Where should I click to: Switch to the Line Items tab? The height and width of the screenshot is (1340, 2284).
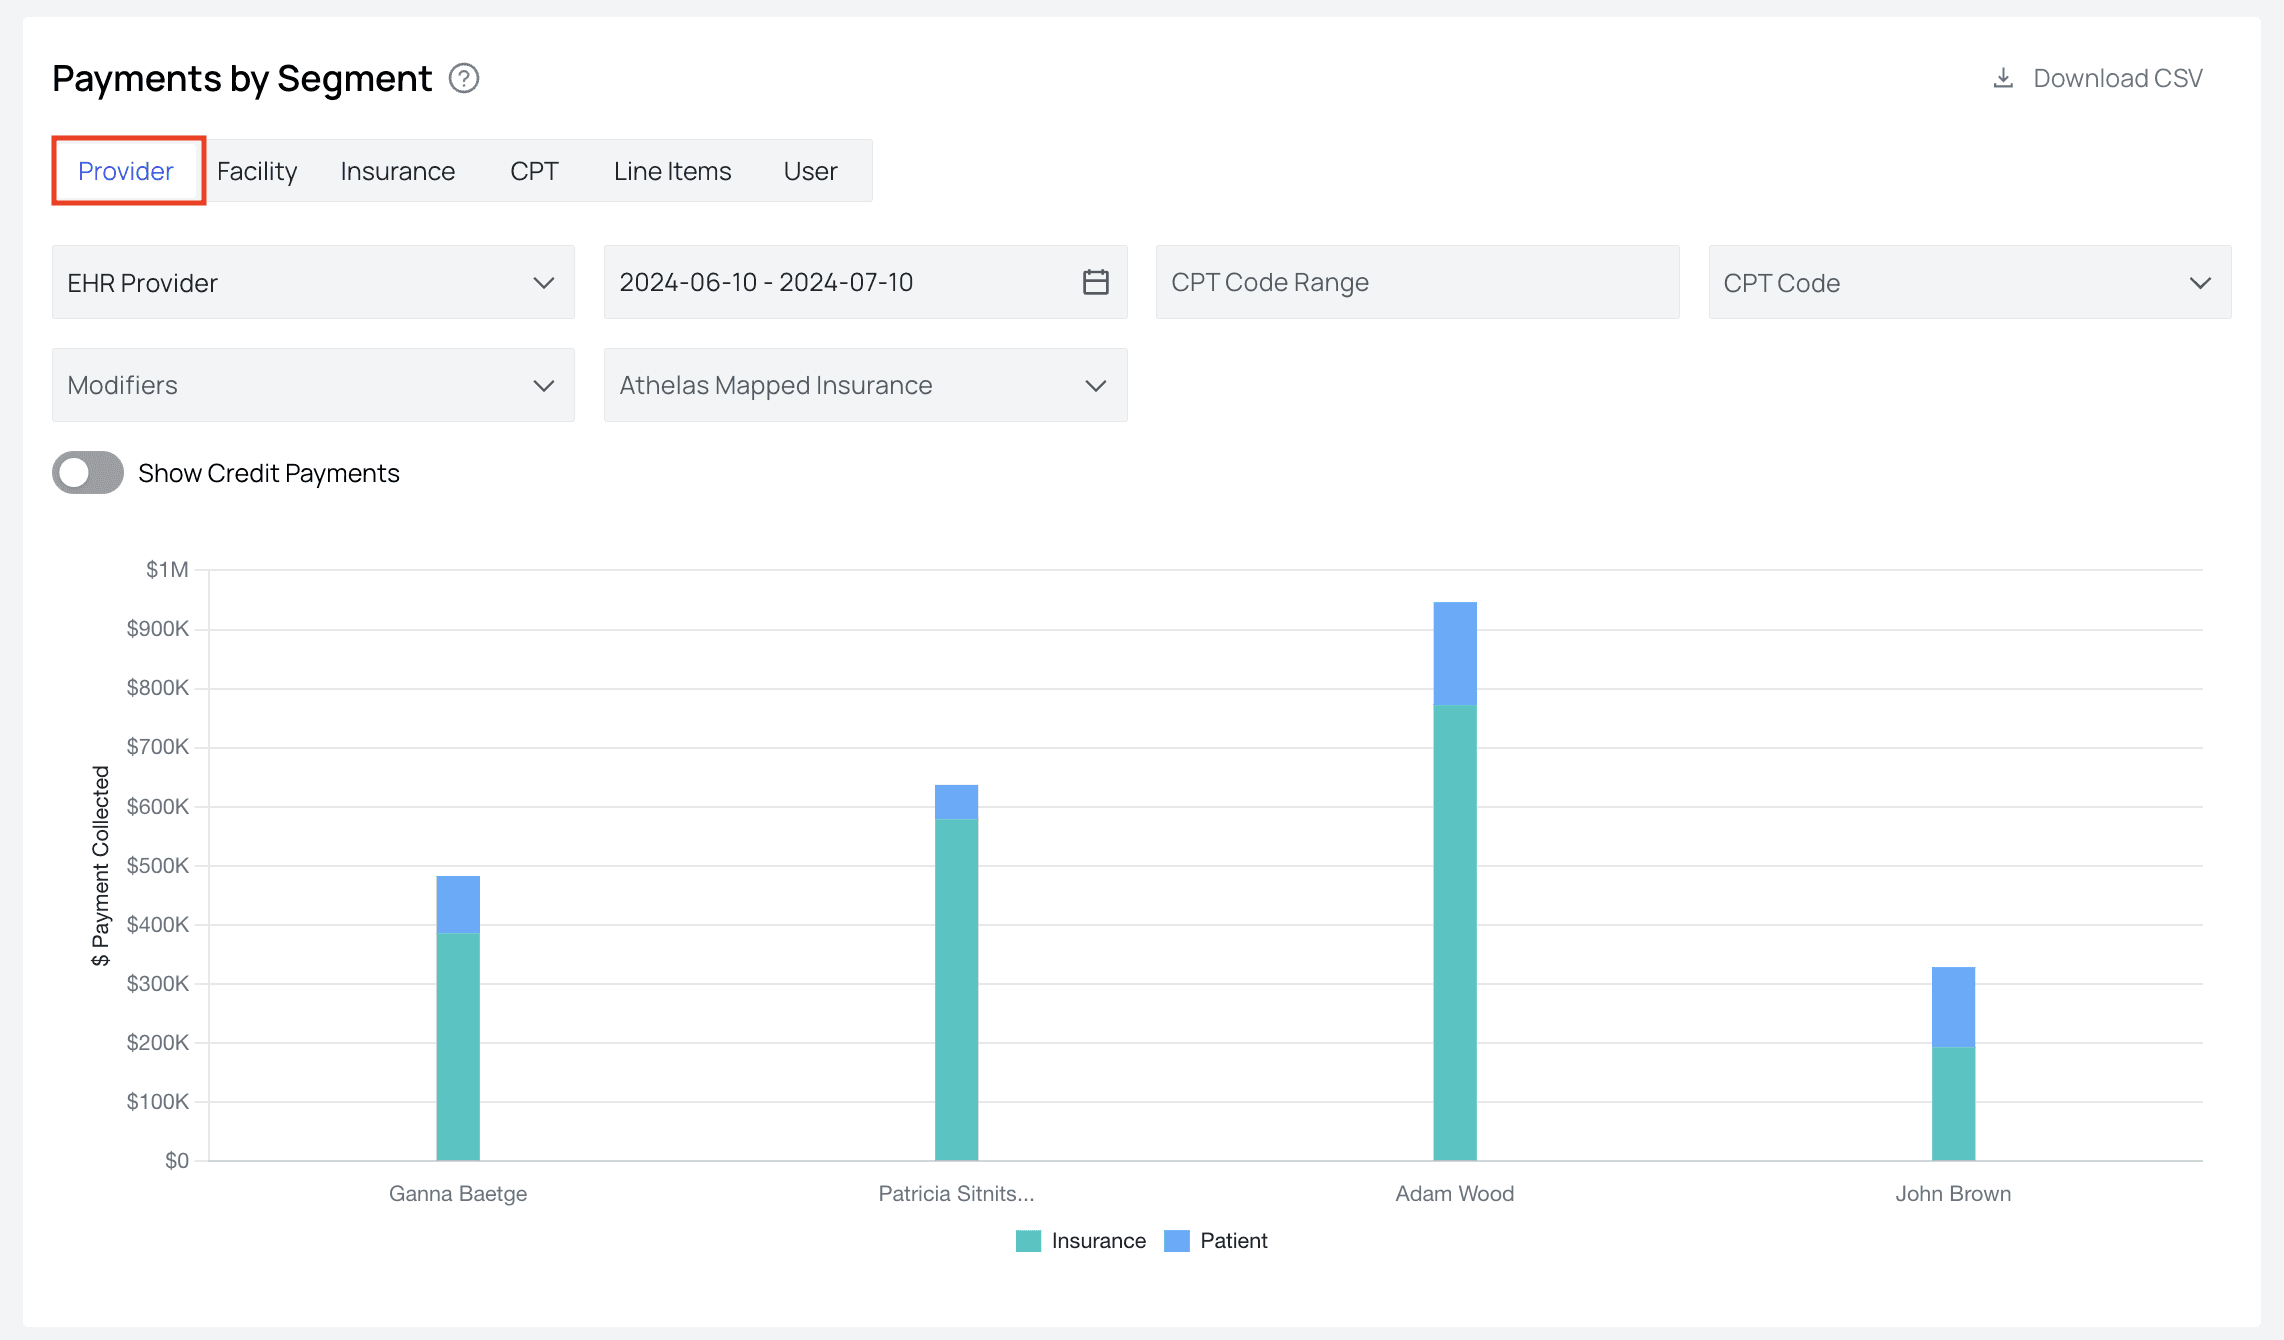672,171
